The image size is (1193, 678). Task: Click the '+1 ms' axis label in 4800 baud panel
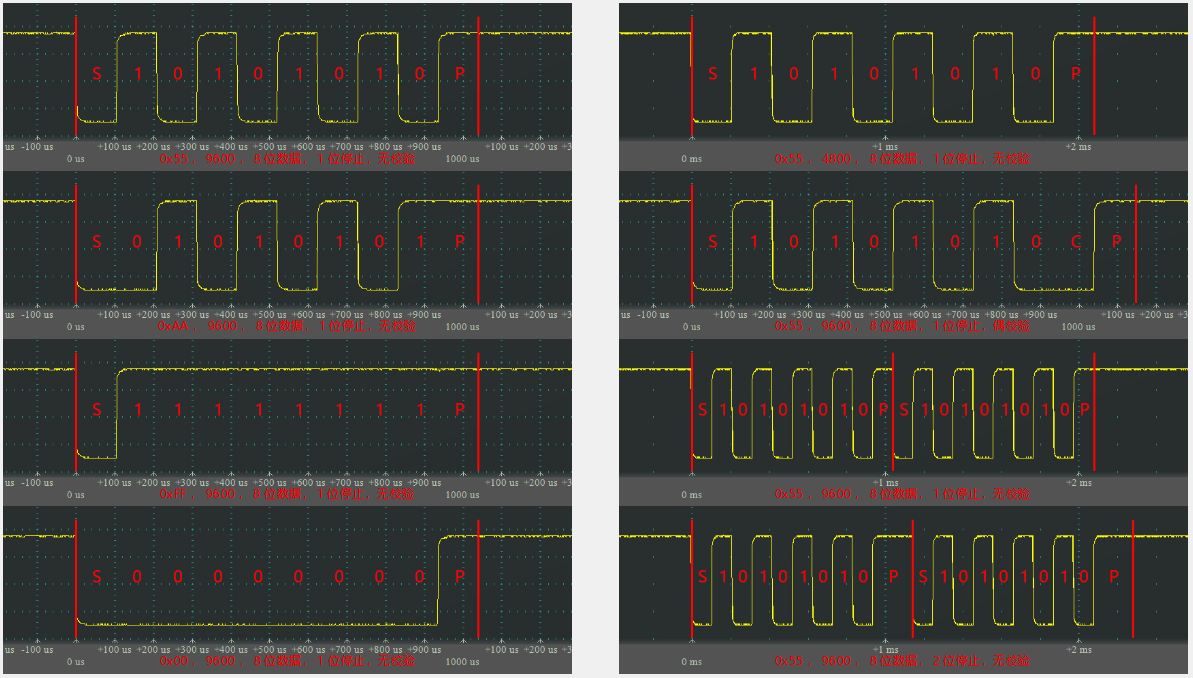[885, 147]
